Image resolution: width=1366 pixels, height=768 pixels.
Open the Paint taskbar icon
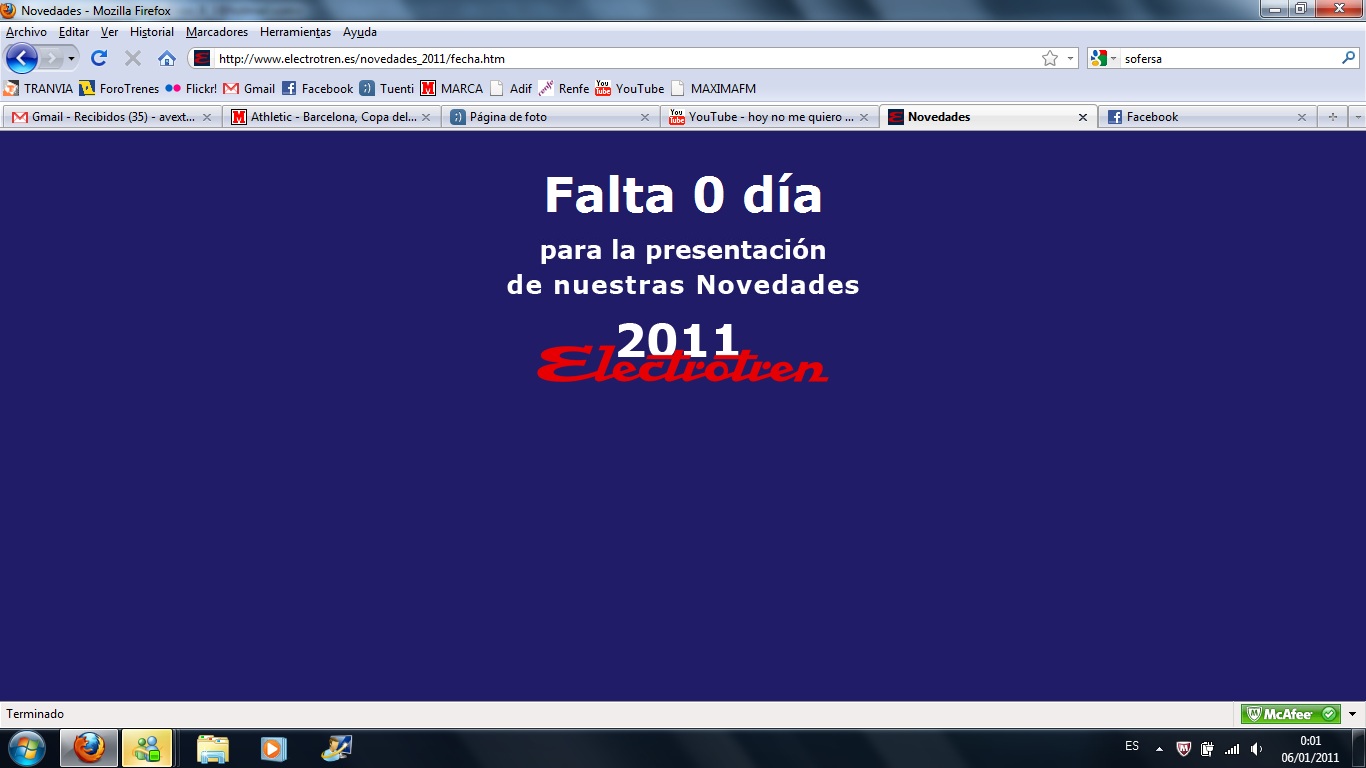click(337, 747)
